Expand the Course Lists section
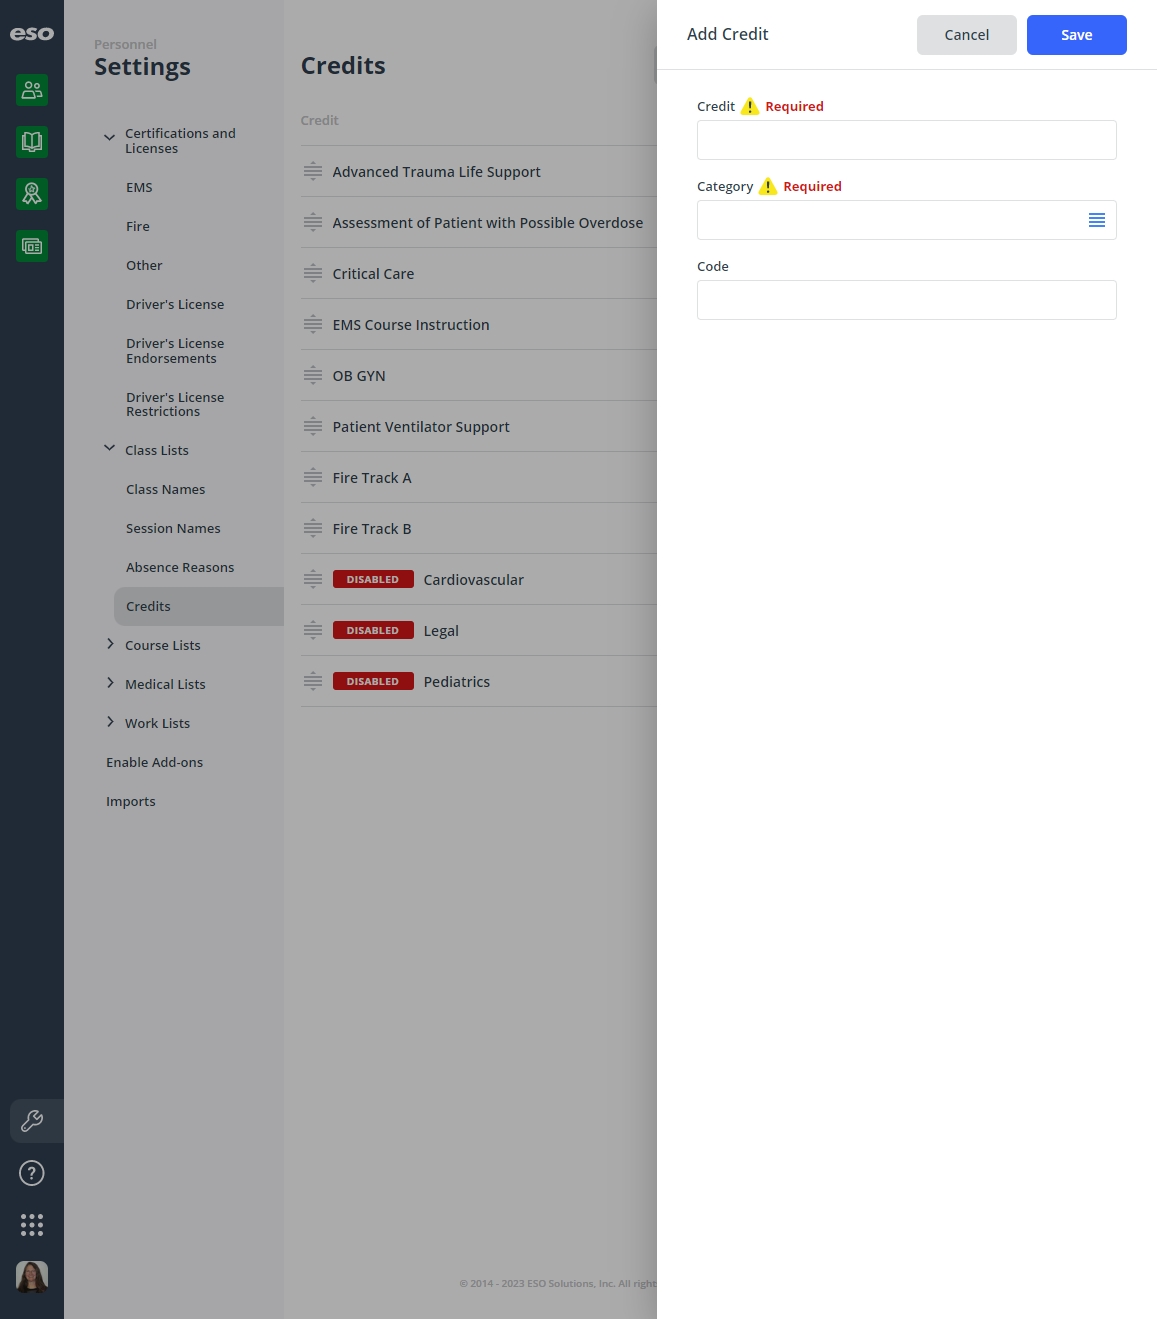Screen dimensions: 1157x1319 pyautogui.click(x=110, y=644)
